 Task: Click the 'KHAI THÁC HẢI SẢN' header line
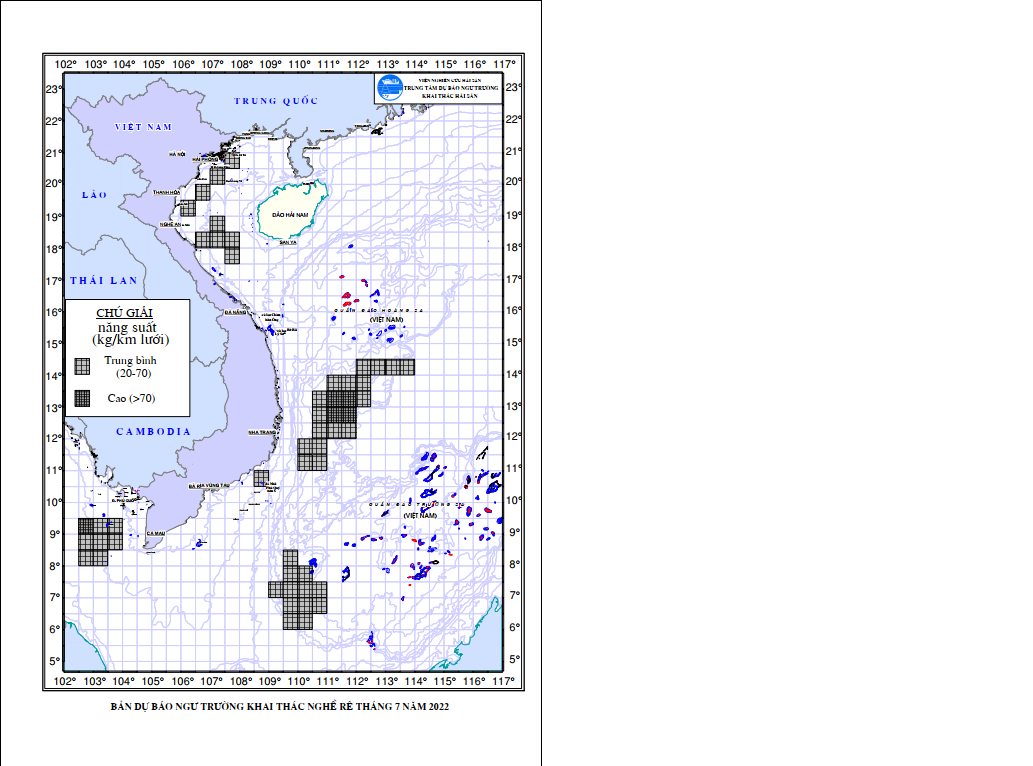(x=450, y=96)
